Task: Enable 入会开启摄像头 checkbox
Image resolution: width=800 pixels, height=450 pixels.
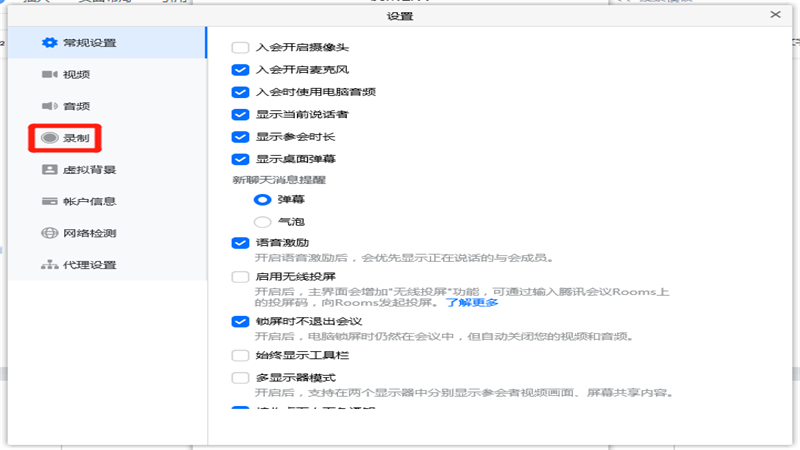Action: point(240,47)
